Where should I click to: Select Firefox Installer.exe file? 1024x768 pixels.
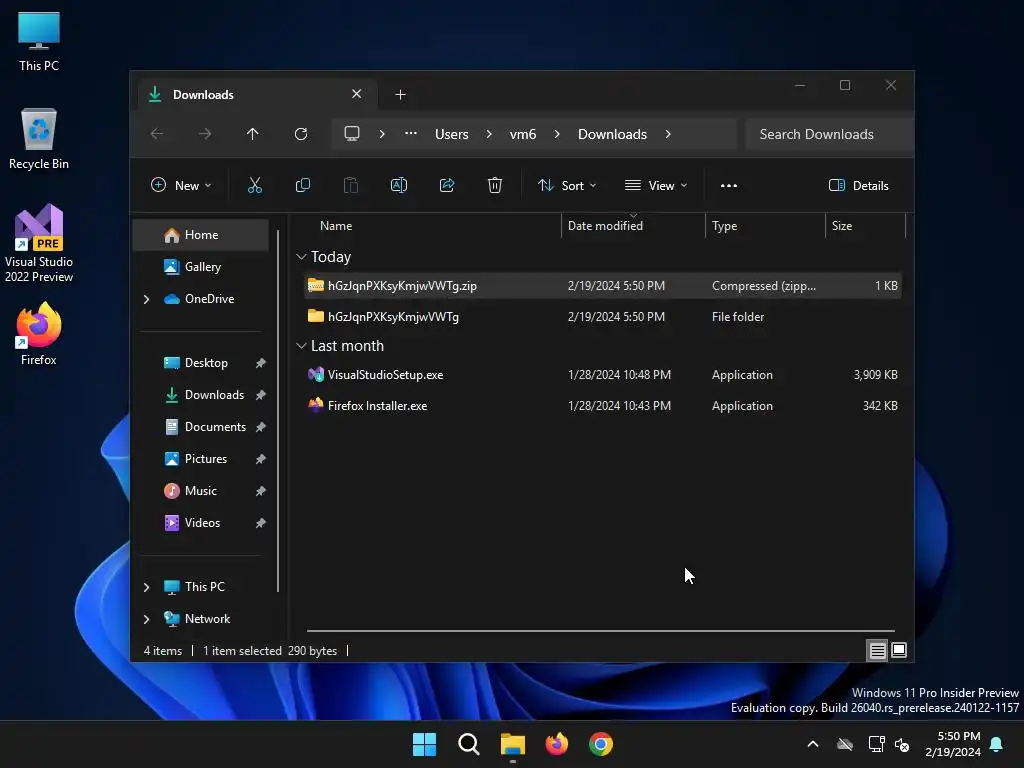[x=603, y=406]
